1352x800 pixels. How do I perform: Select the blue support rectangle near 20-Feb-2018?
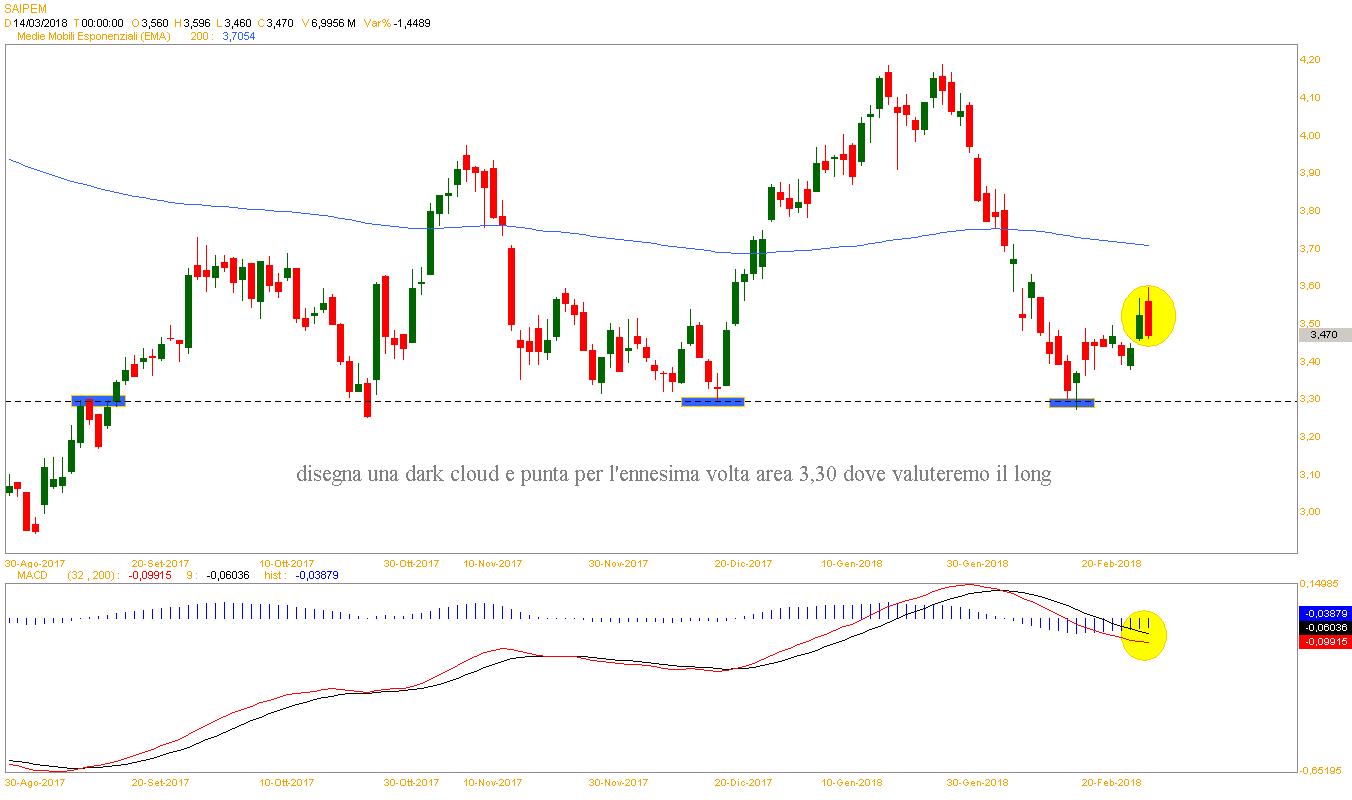point(1071,403)
